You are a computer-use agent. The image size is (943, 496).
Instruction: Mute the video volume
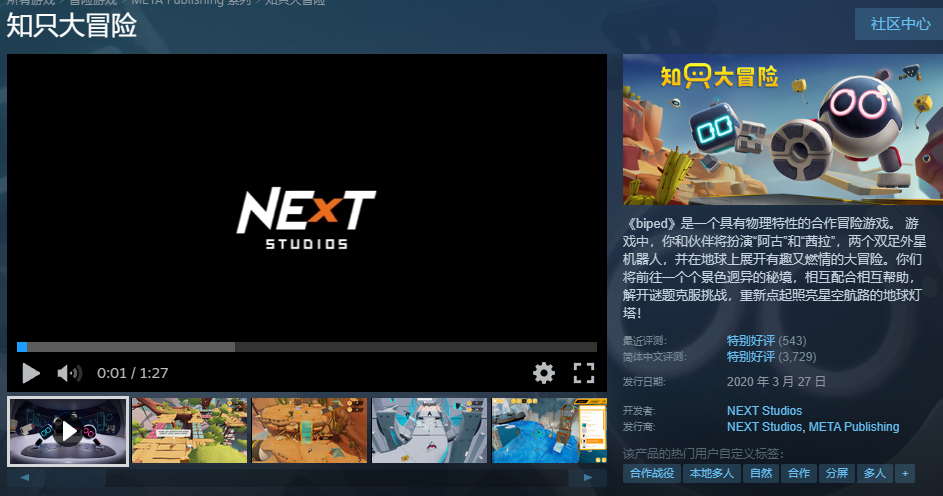click(69, 373)
